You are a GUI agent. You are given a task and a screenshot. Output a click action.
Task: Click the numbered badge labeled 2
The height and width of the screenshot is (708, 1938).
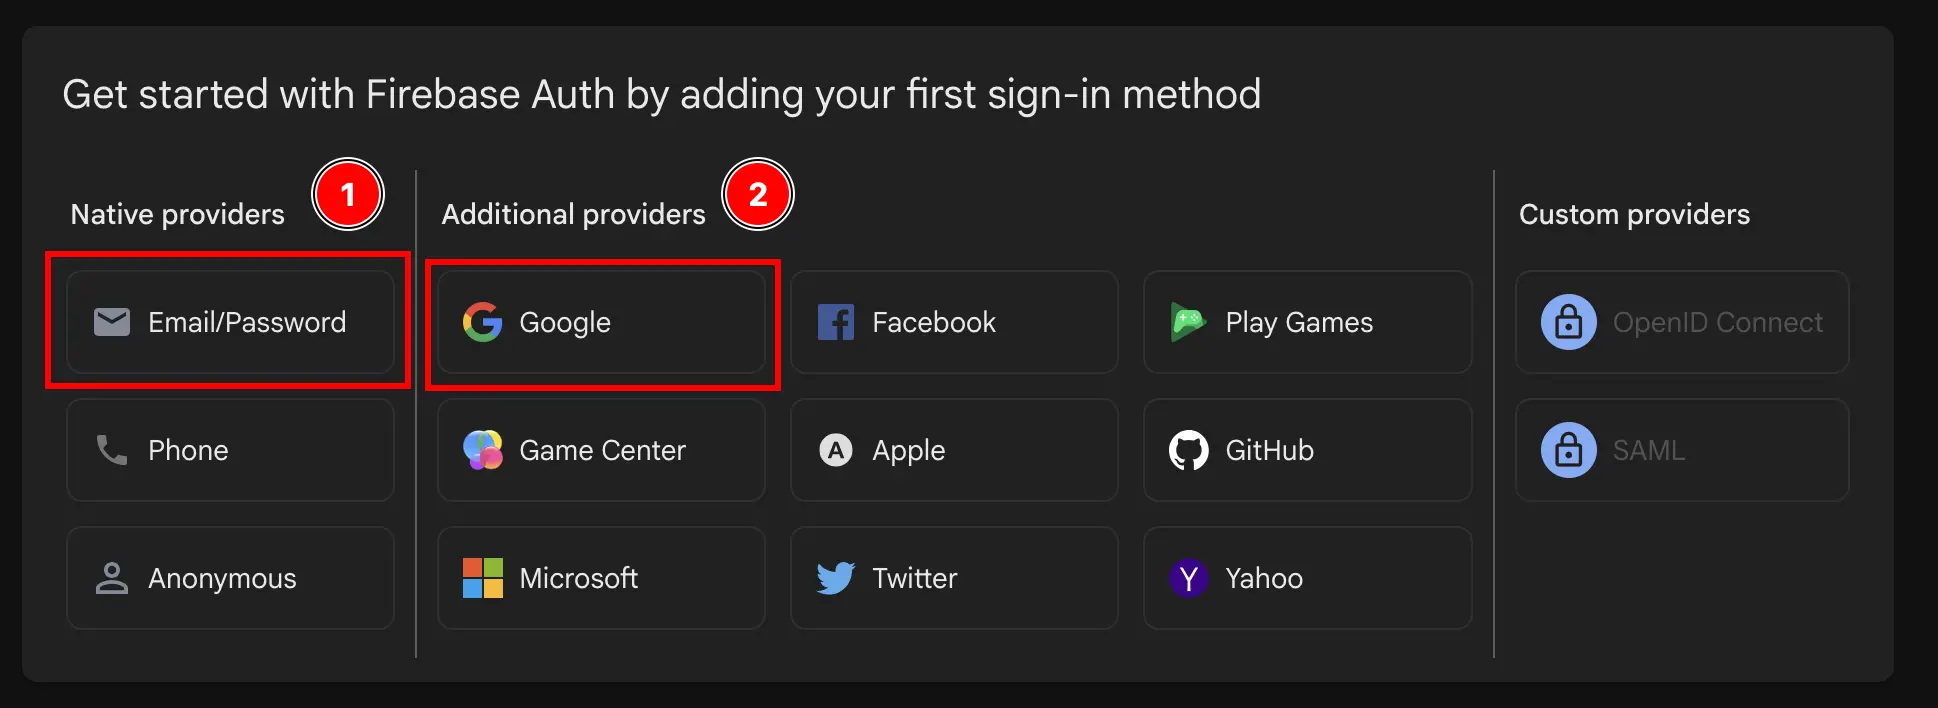[x=758, y=195]
